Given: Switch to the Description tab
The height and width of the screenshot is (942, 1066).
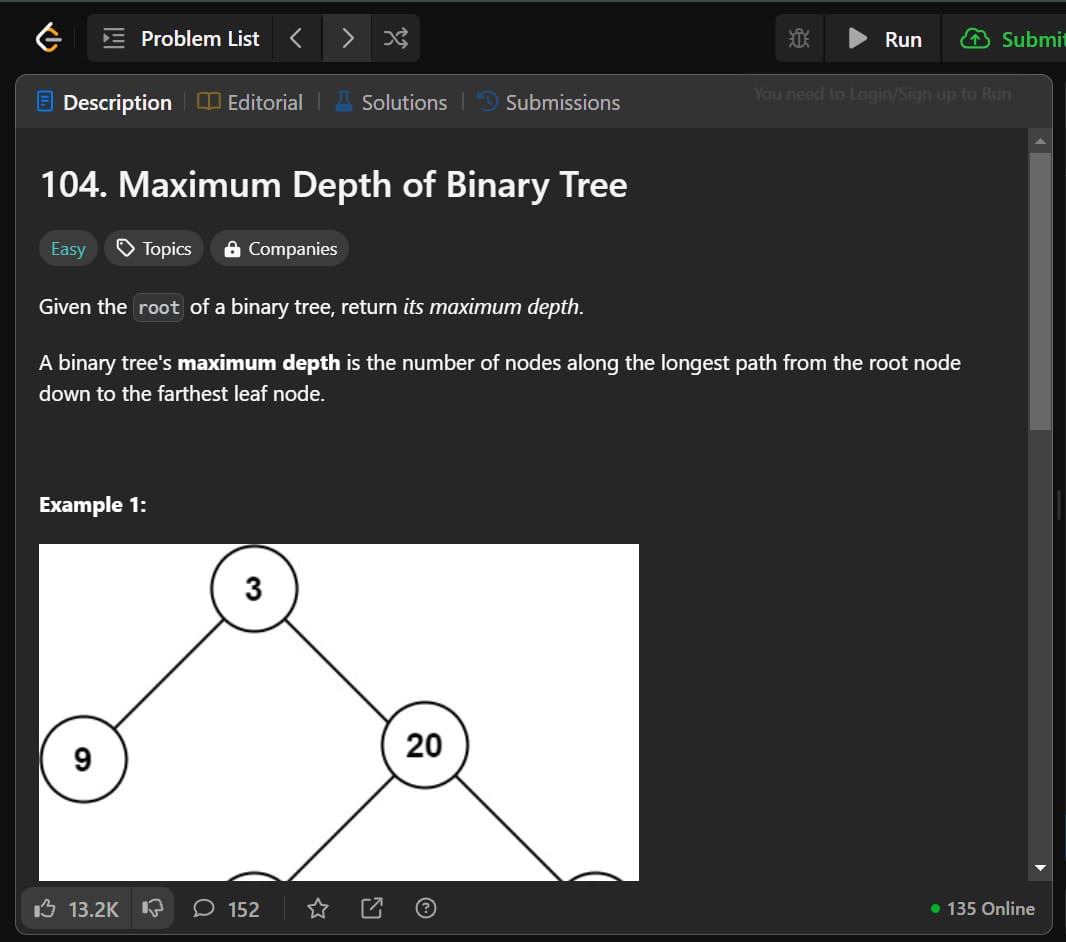Looking at the screenshot, I should (x=104, y=103).
